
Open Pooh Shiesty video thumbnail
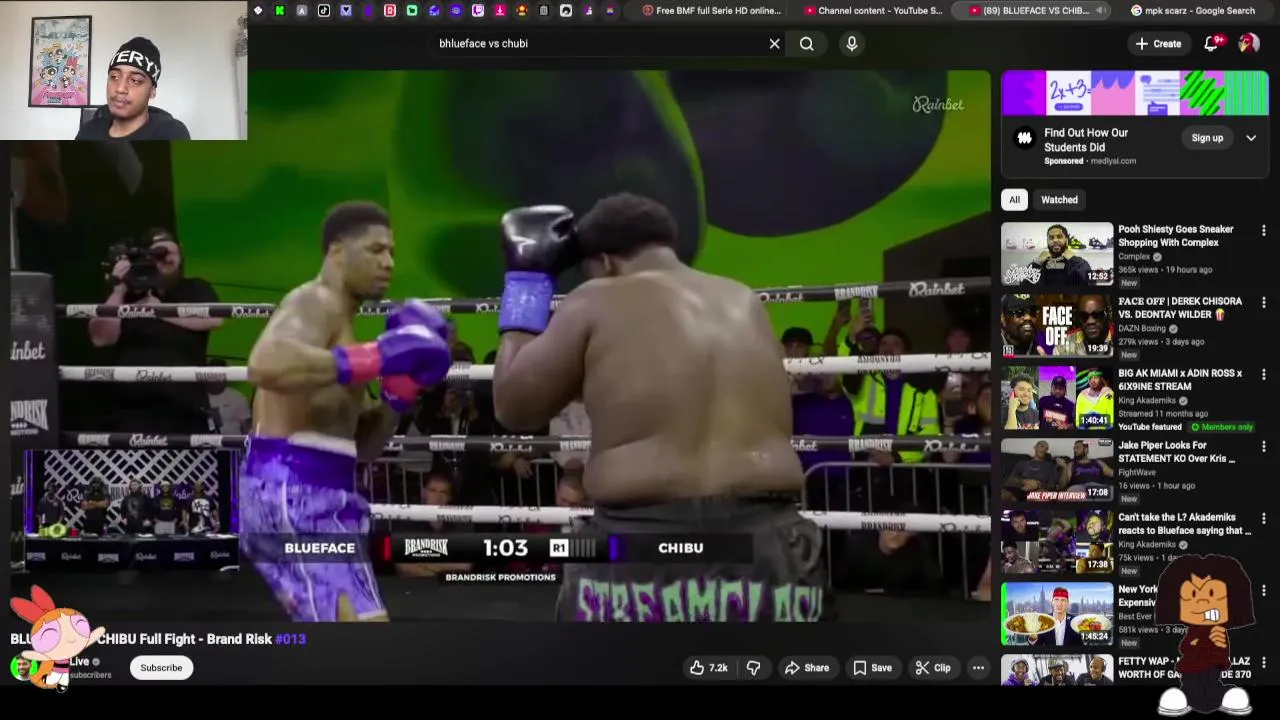(x=1057, y=254)
